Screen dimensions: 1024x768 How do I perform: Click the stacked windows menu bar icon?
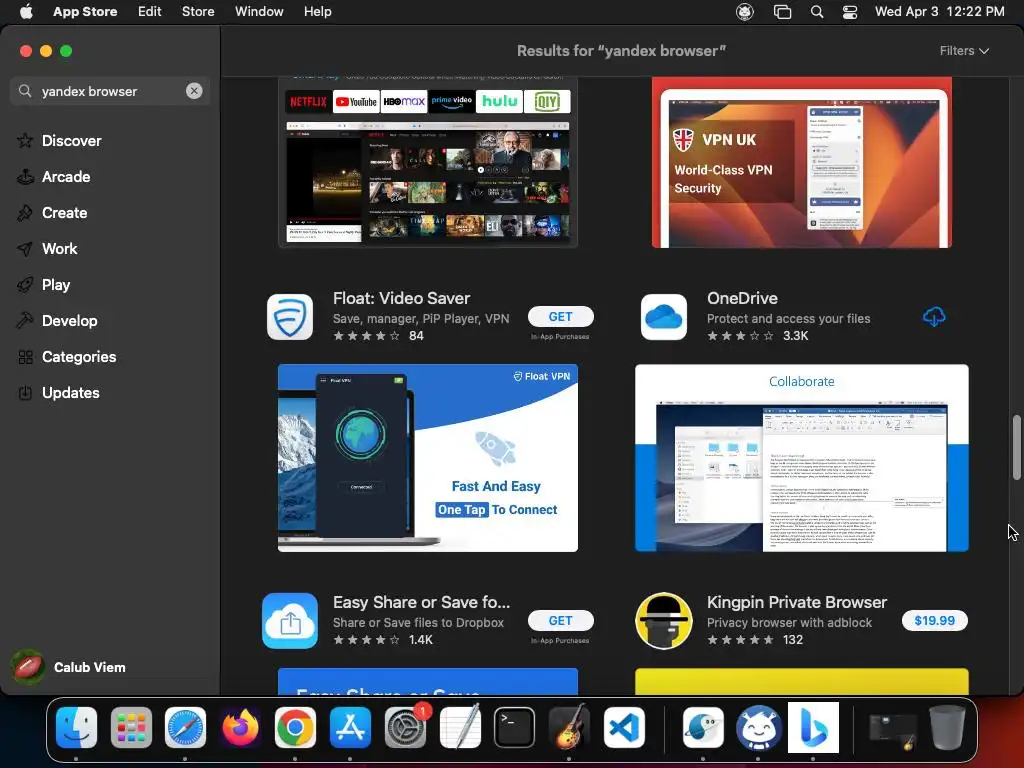(782, 12)
